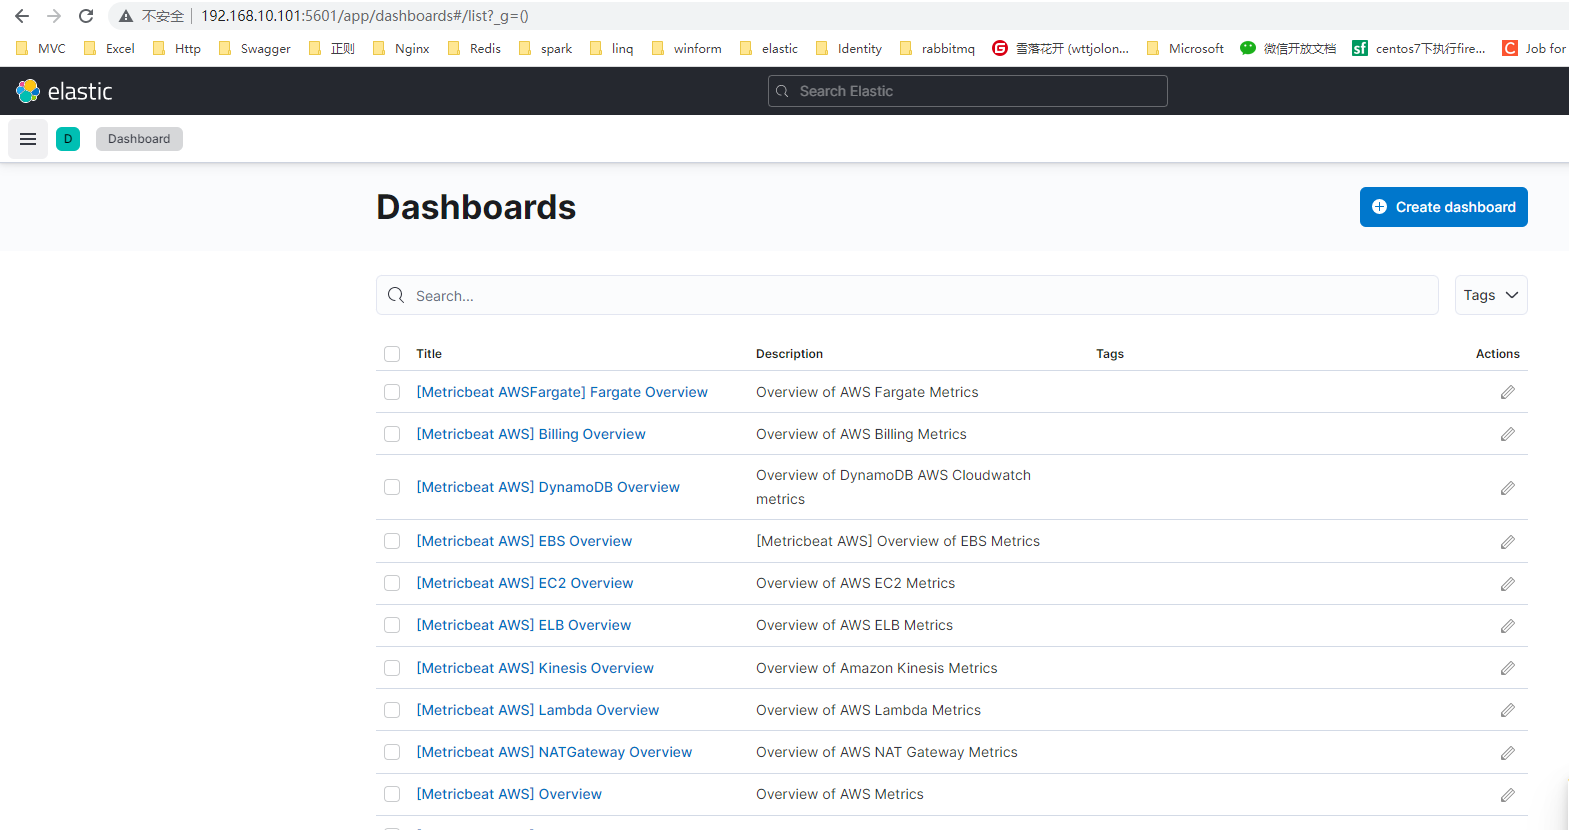Check the ELB Overview row checkbox
The width and height of the screenshot is (1569, 830).
tap(392, 625)
